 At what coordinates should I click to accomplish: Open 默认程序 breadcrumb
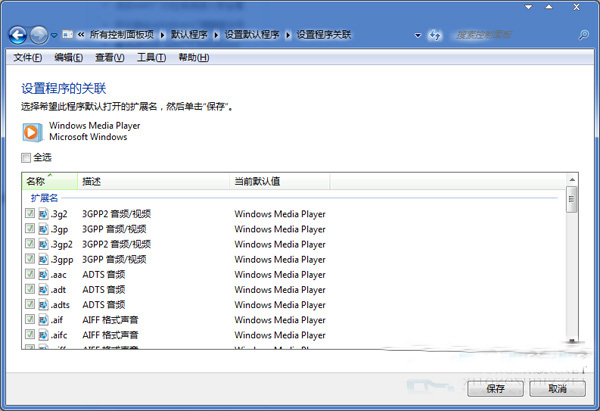point(189,35)
